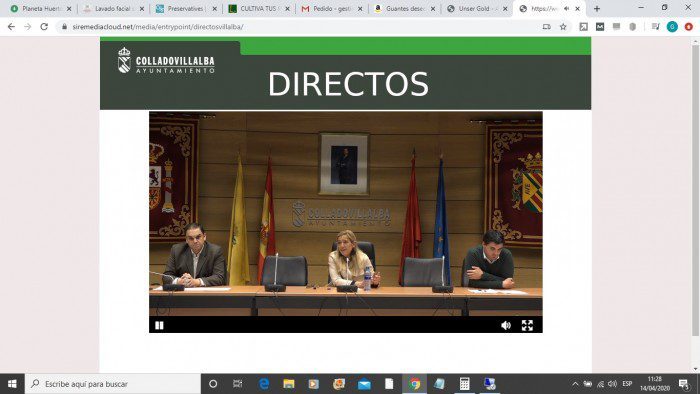This screenshot has height=394, width=700.
Task: Mute the audio on the current tab
Action: (566, 8)
